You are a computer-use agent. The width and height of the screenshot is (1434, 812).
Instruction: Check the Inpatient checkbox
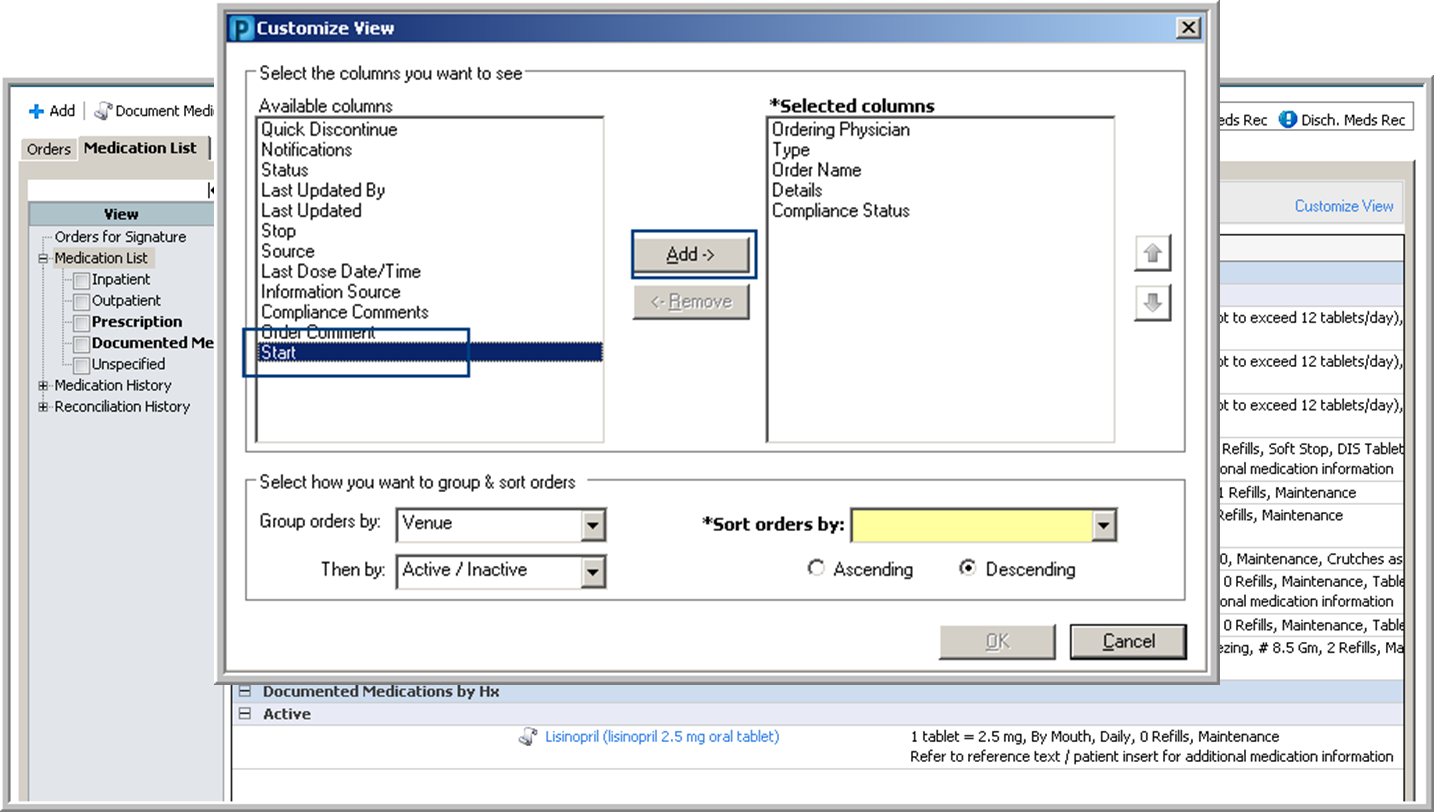[81, 279]
